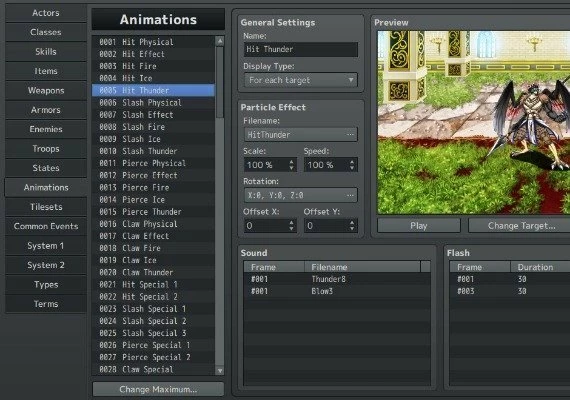Play the animation preview
The width and height of the screenshot is (570, 400).
tap(419, 226)
